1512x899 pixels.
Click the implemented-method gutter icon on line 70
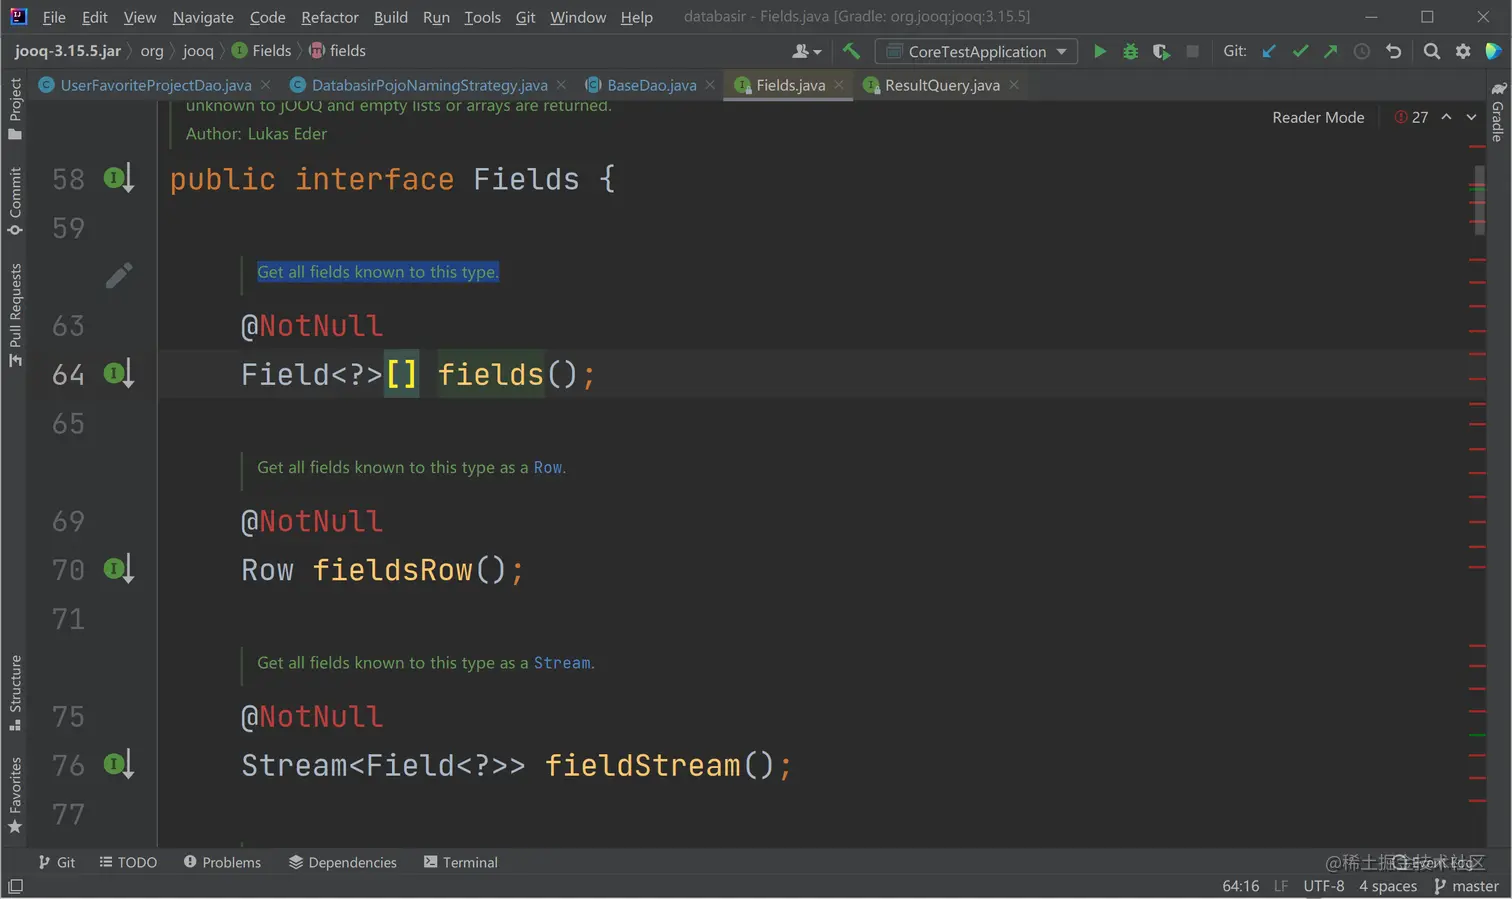119,569
